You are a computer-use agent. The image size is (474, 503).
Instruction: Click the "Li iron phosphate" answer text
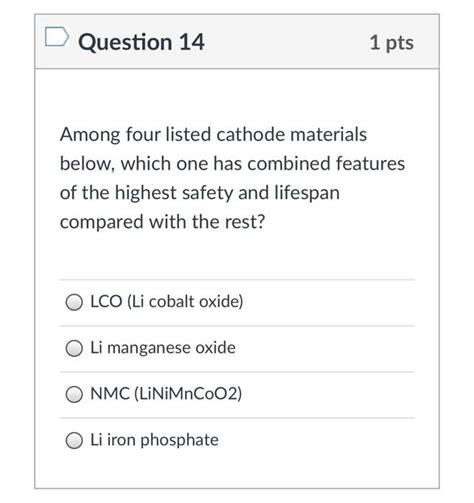pos(154,440)
